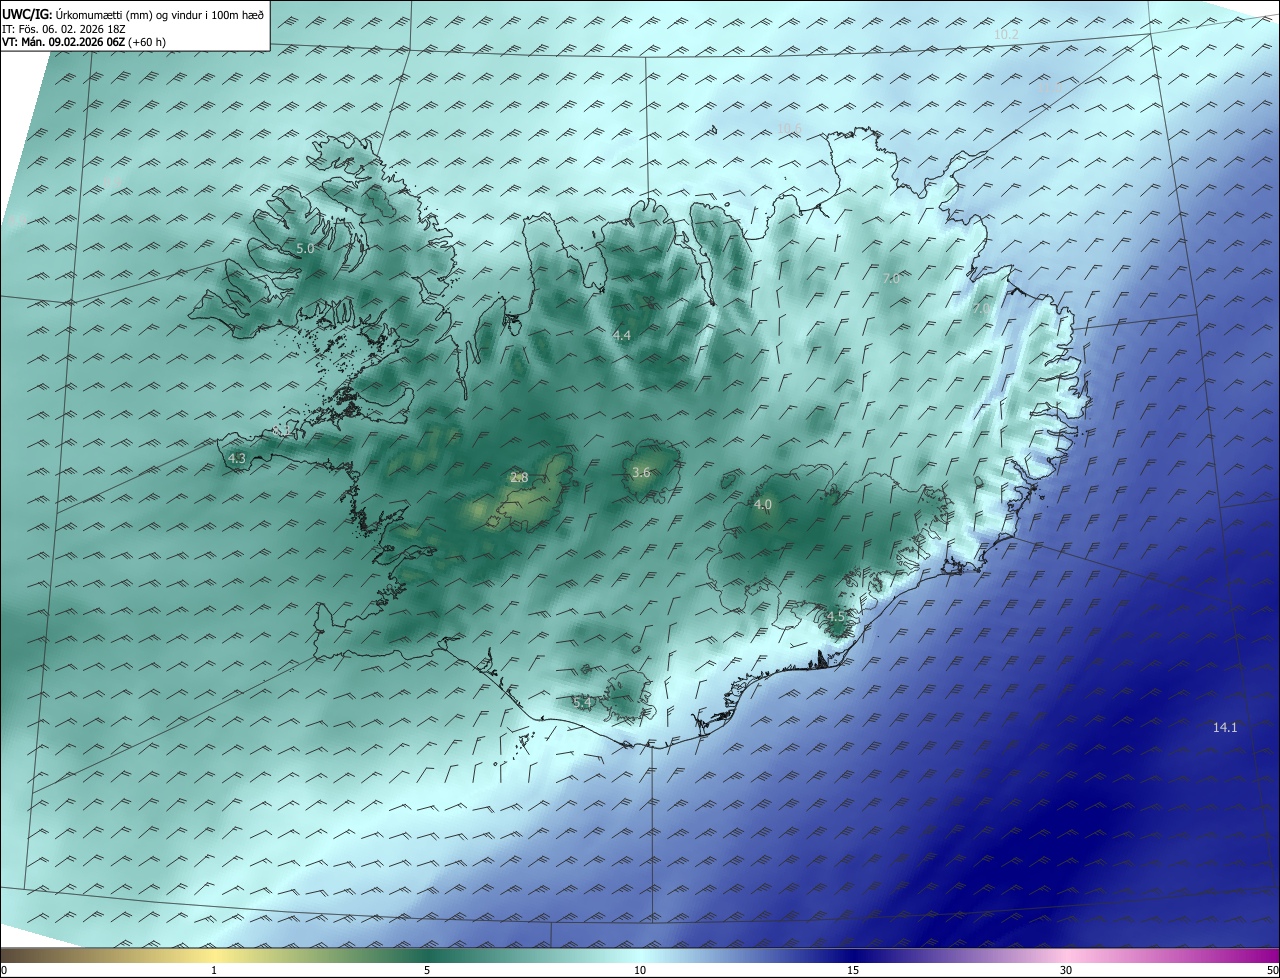
Task: Click the 14.1 value over the southeast ocean
Action: tap(1225, 728)
